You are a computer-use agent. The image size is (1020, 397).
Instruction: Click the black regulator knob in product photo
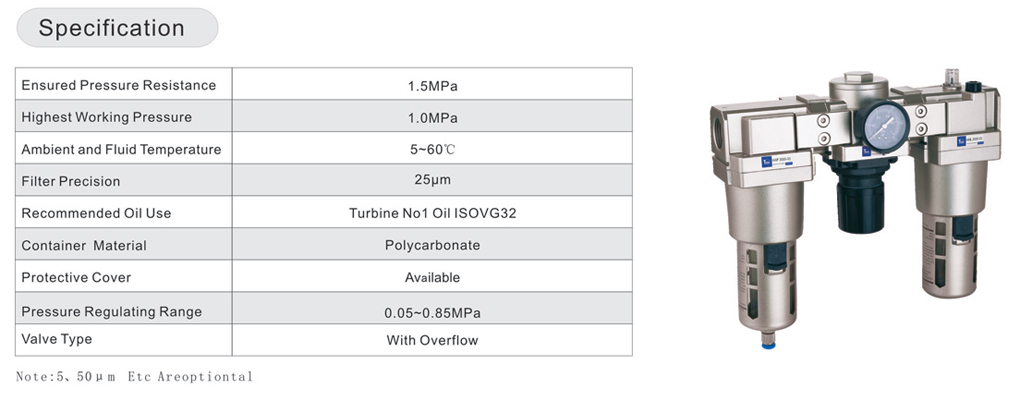coord(861,206)
